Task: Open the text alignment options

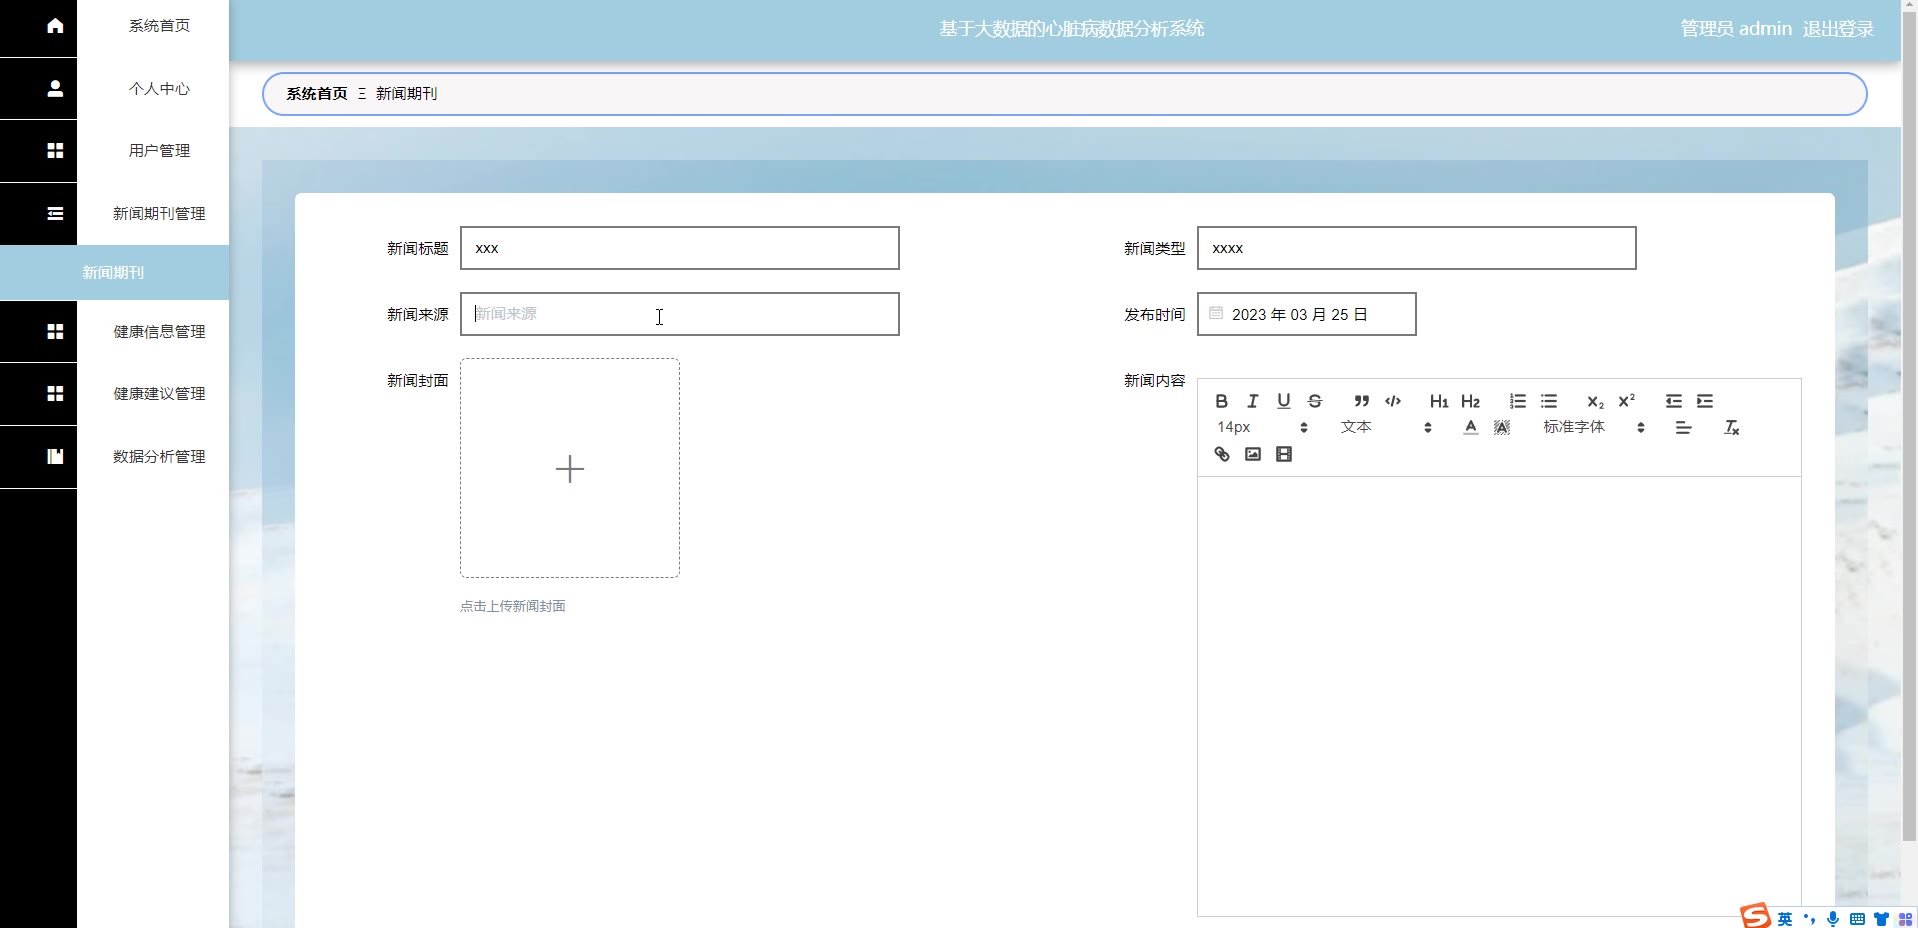Action: [x=1684, y=428]
